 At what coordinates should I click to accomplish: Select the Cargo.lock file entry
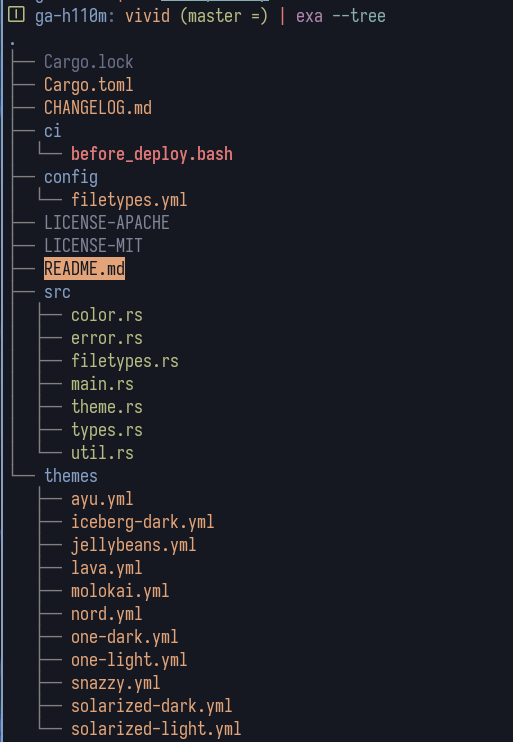(88, 62)
